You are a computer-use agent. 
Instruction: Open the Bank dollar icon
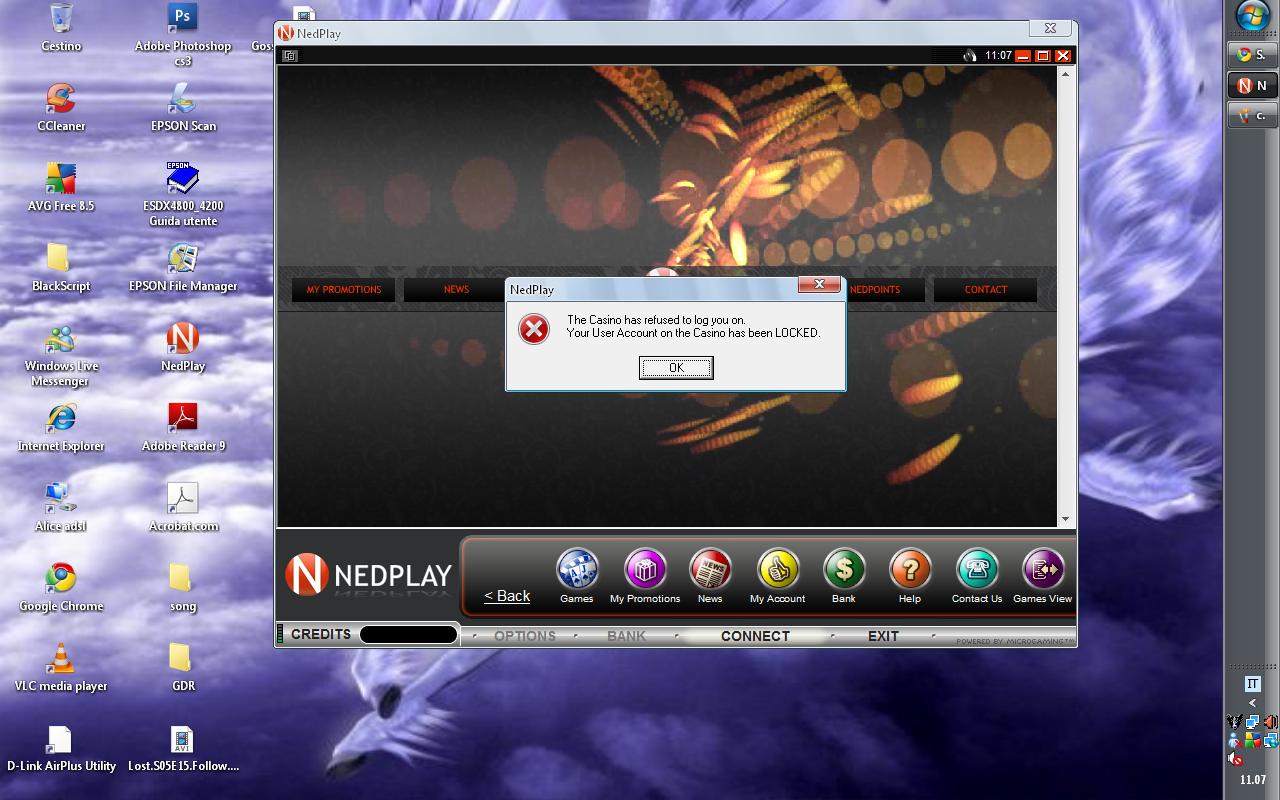point(844,570)
